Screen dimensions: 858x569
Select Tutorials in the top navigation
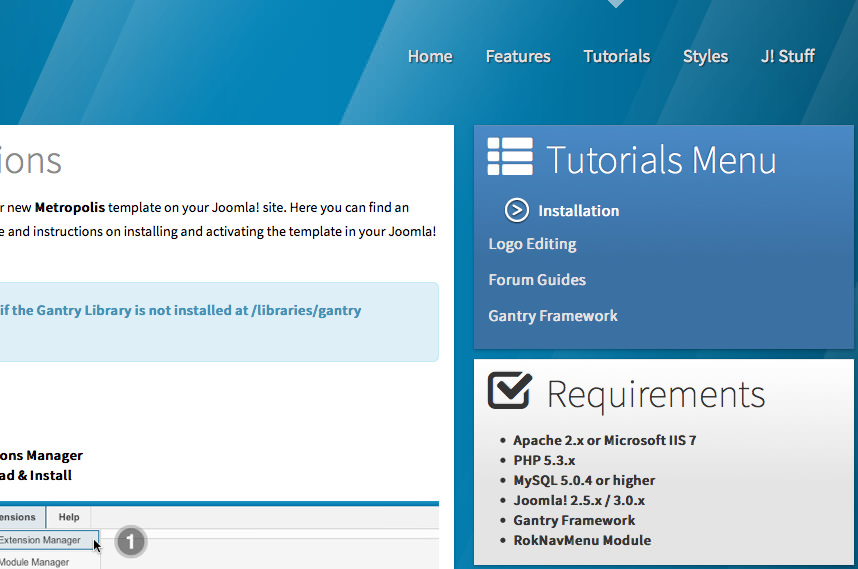point(617,56)
